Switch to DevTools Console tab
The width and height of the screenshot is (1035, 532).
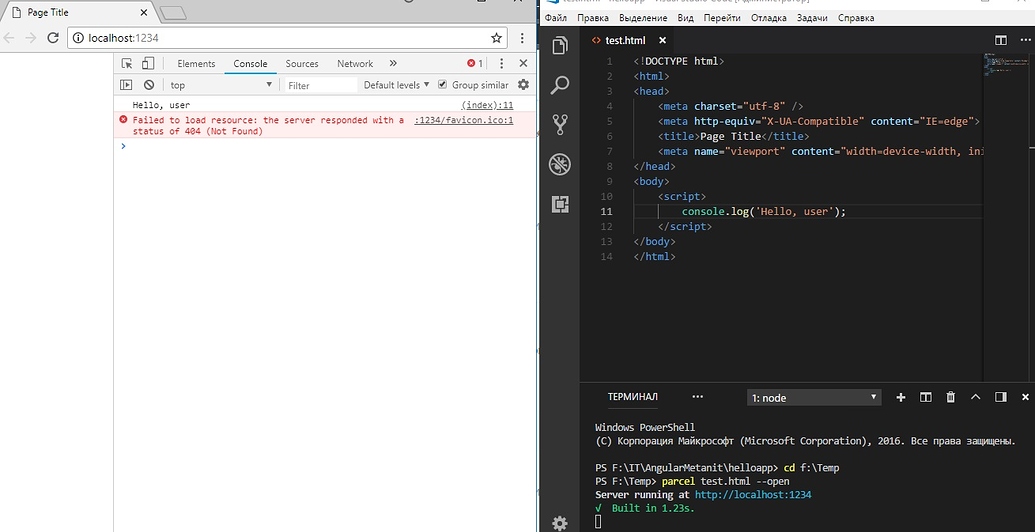[x=250, y=63]
